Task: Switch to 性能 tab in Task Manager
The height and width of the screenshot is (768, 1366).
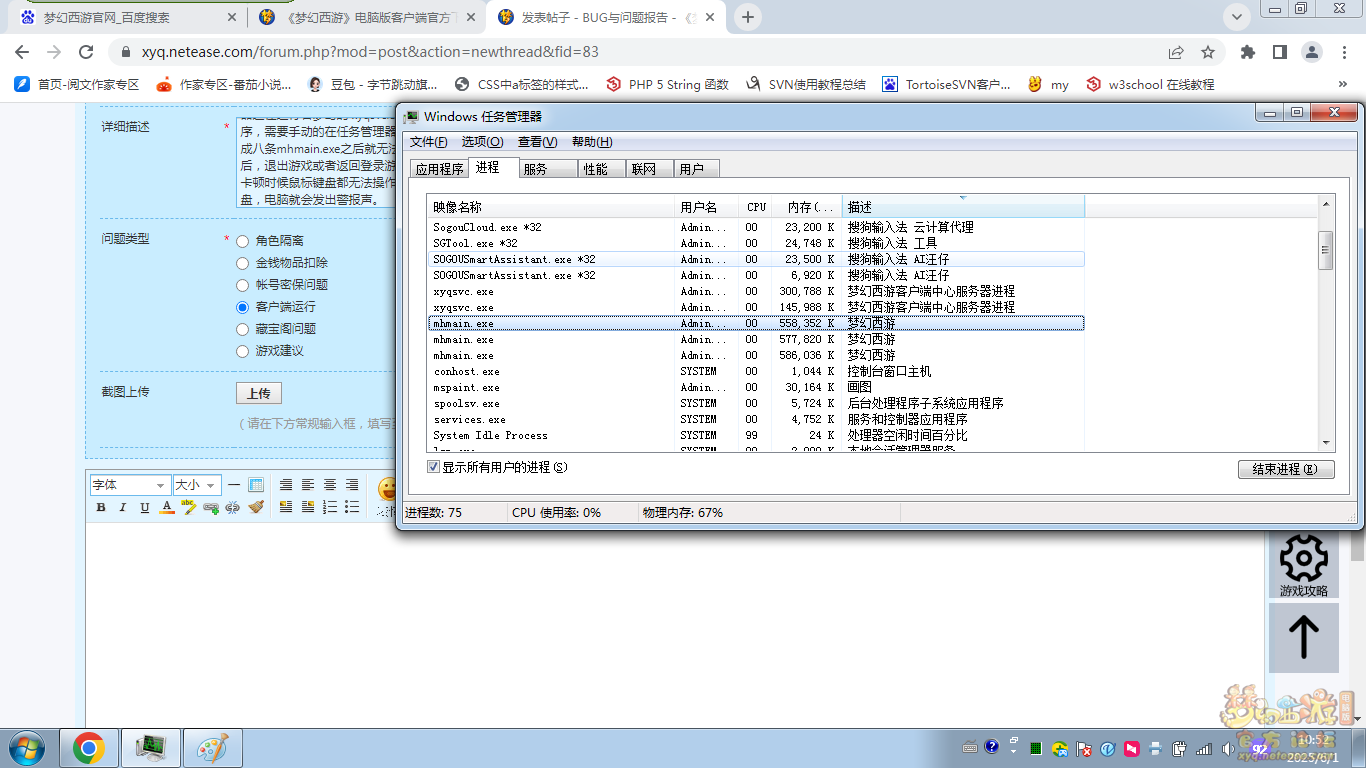Action: pos(600,169)
